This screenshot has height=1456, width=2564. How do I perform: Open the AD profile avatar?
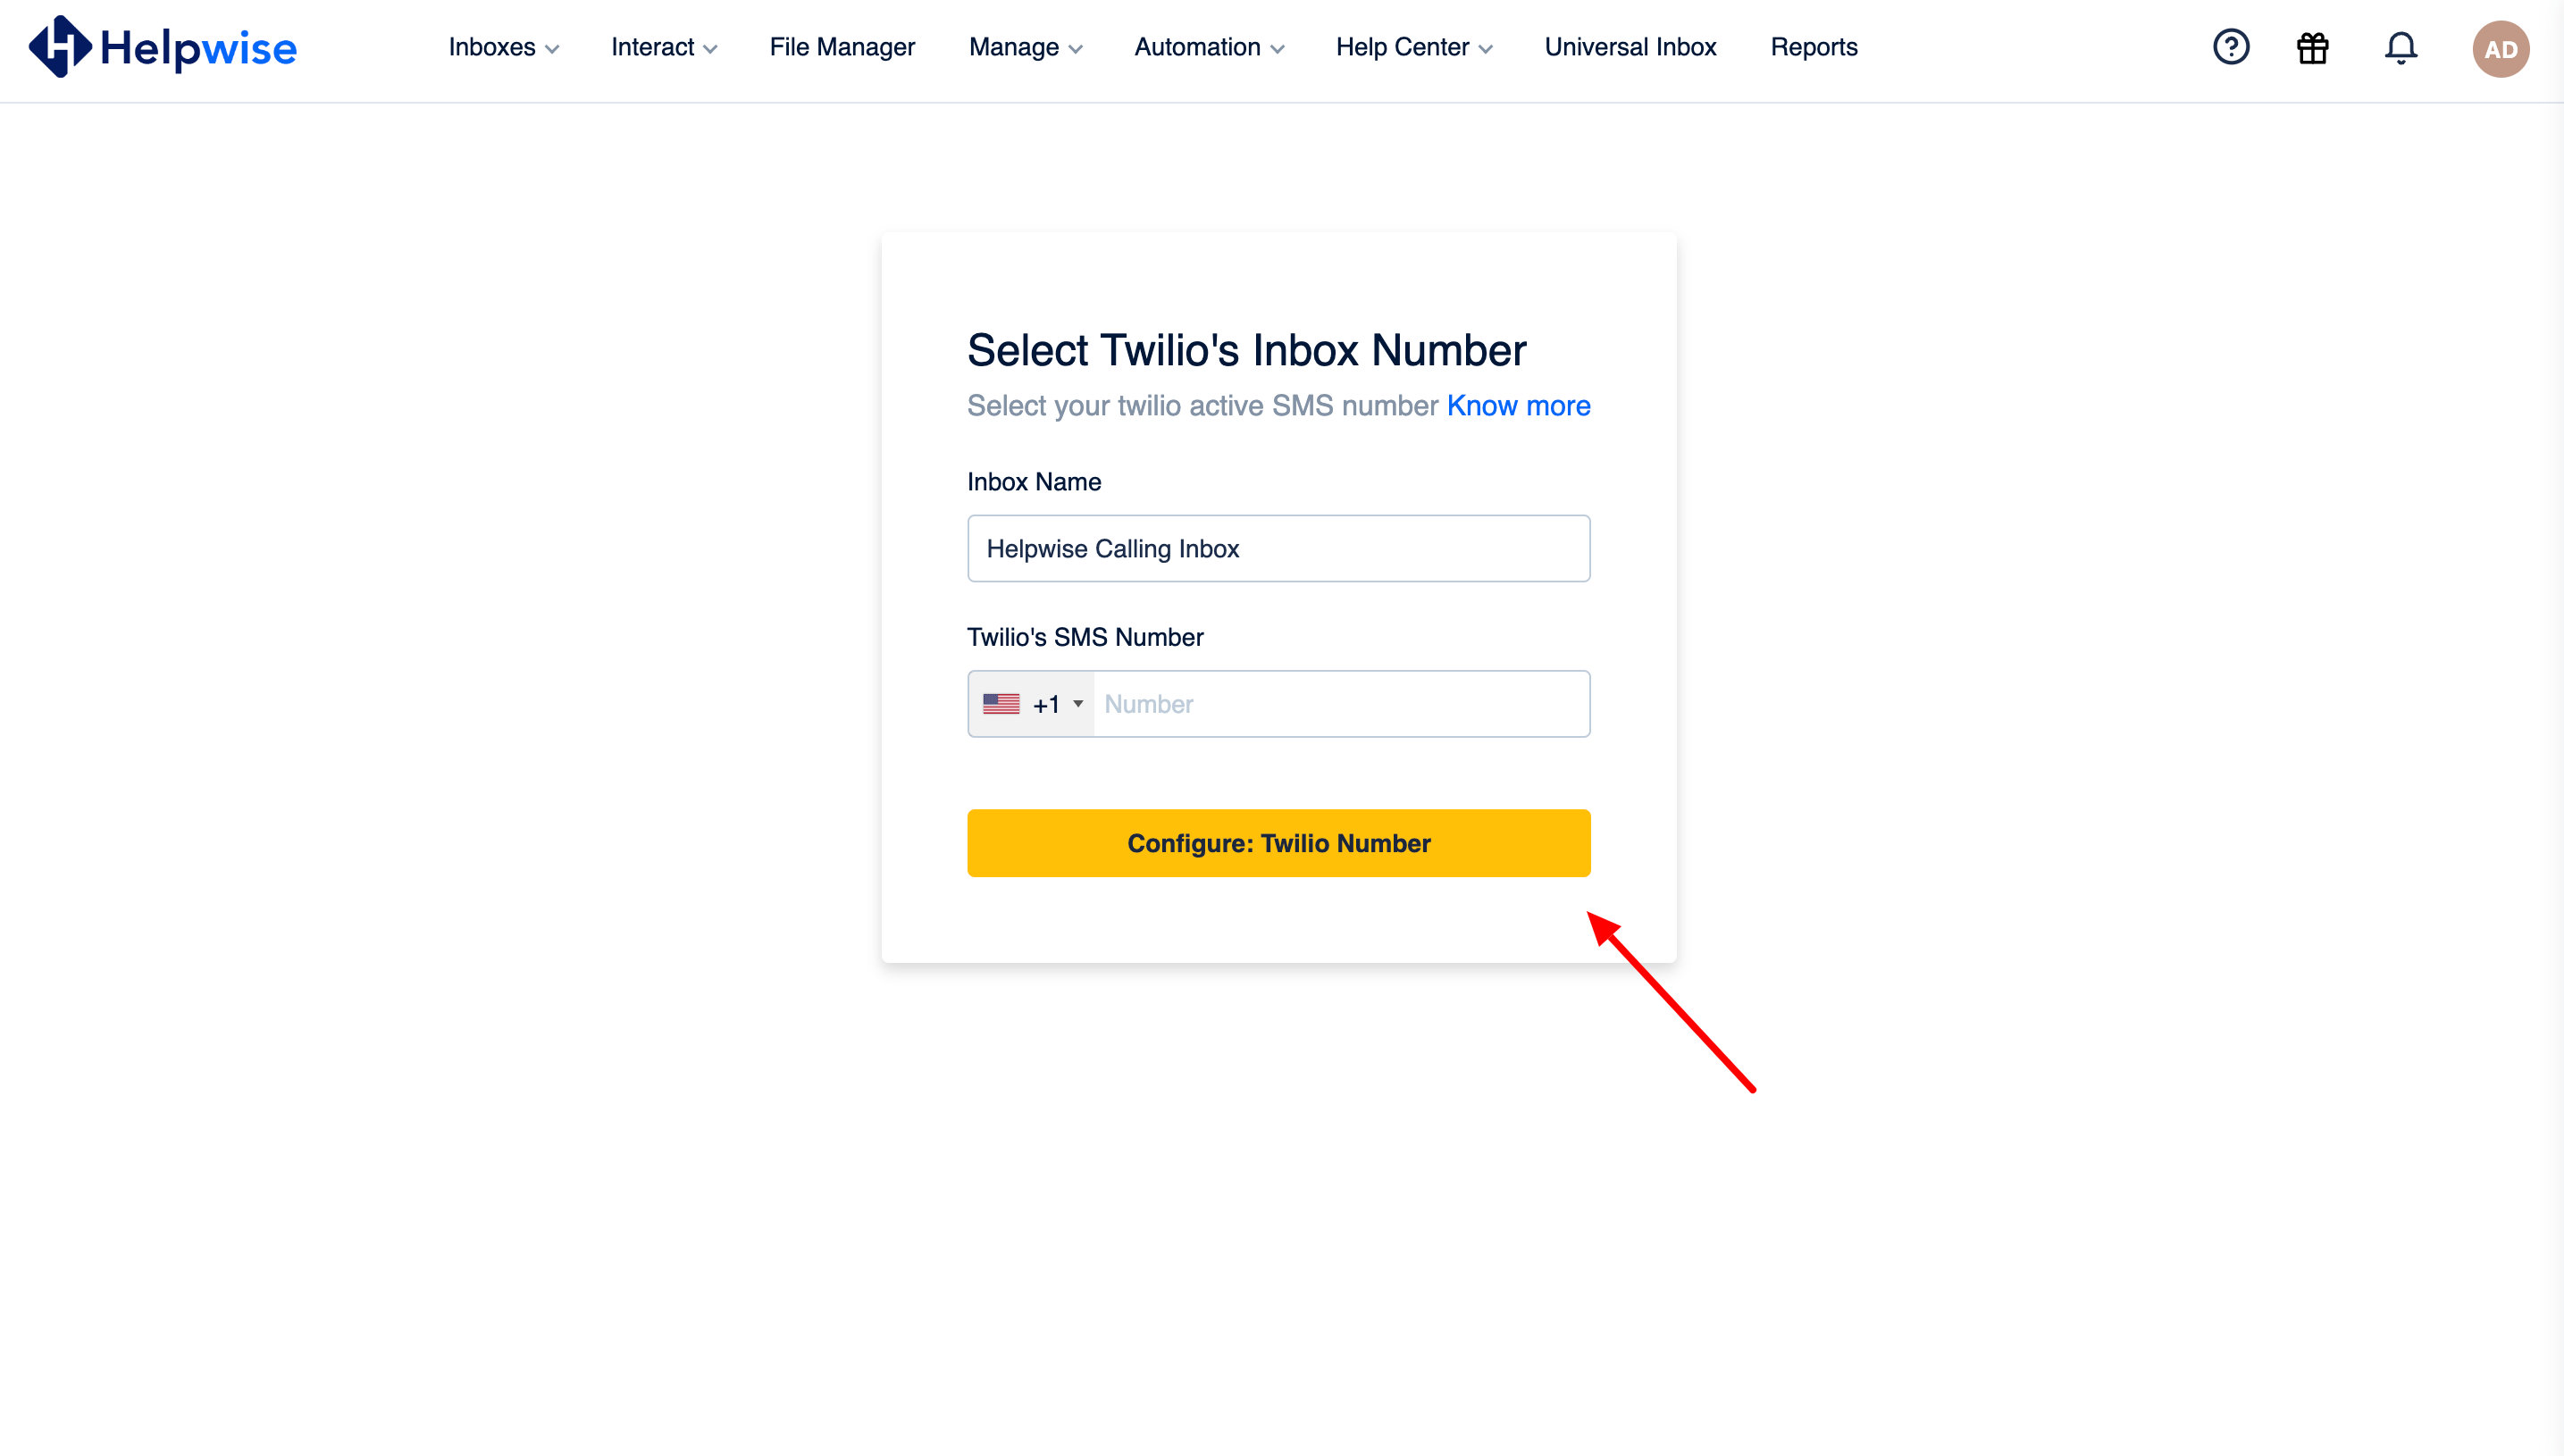2501,49
